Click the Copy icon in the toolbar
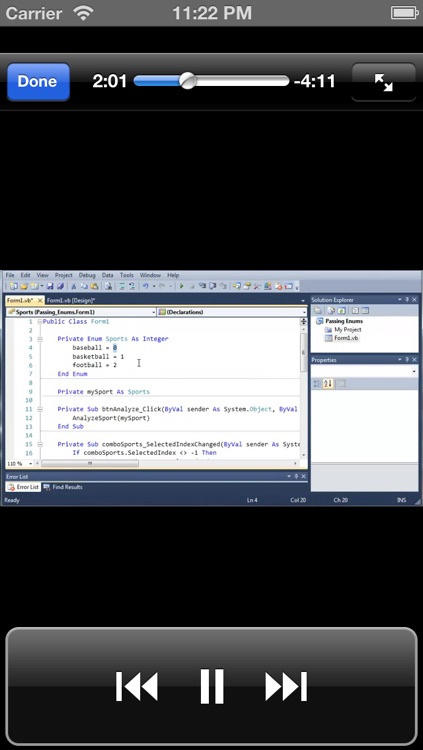 (84, 286)
